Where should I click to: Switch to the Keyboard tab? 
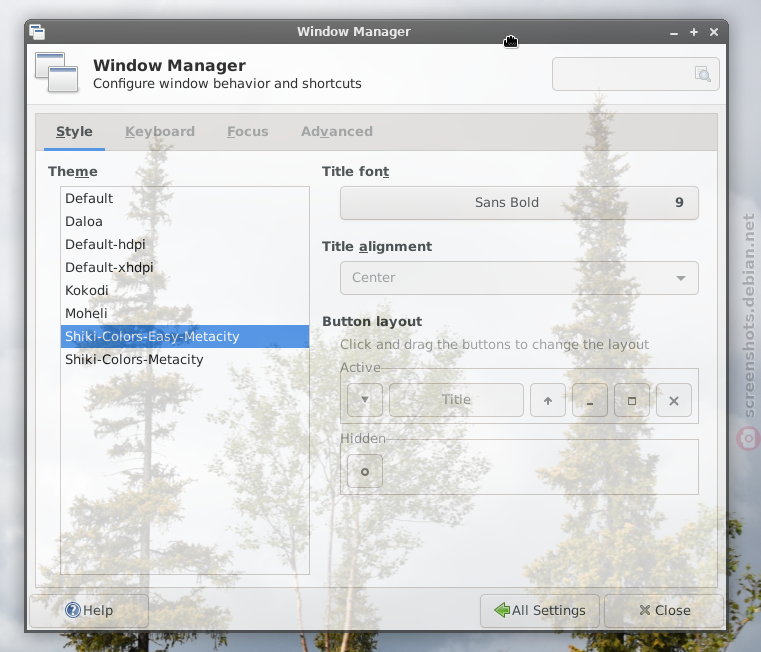(x=160, y=132)
